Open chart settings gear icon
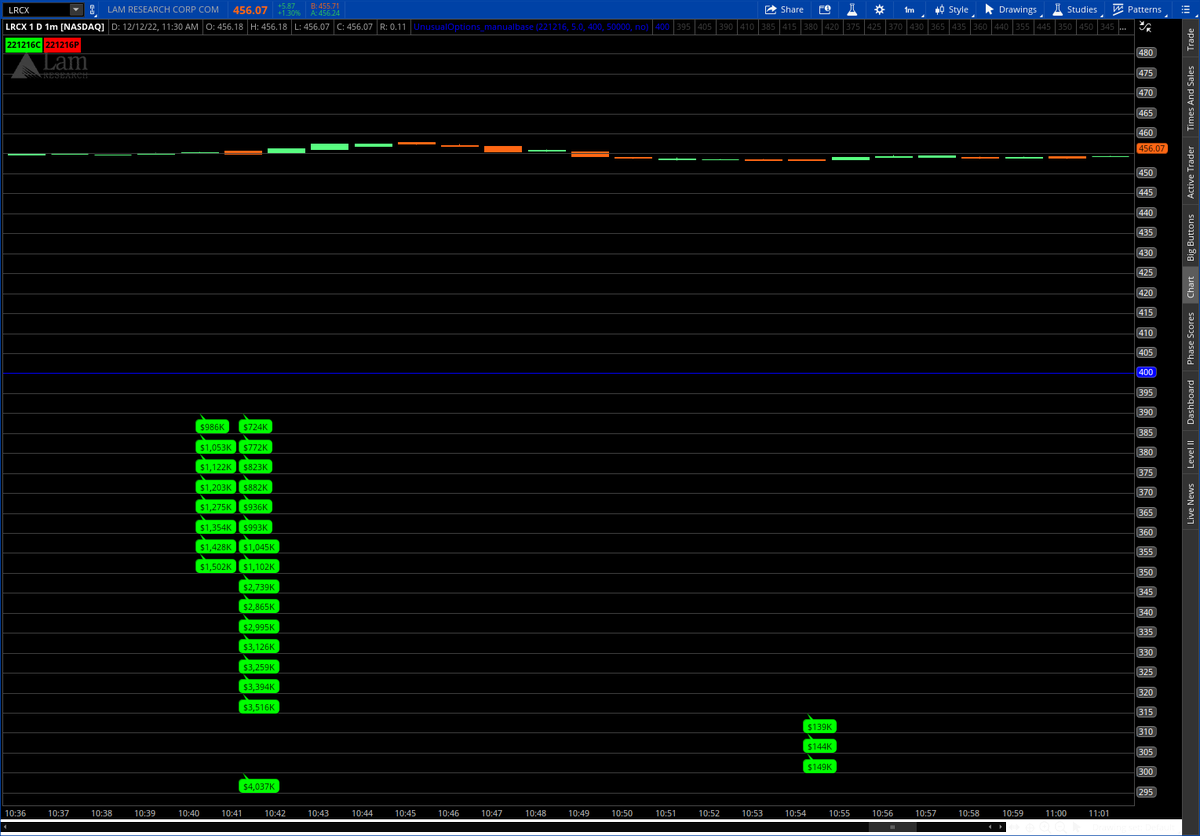1200x836 pixels. click(x=879, y=9)
